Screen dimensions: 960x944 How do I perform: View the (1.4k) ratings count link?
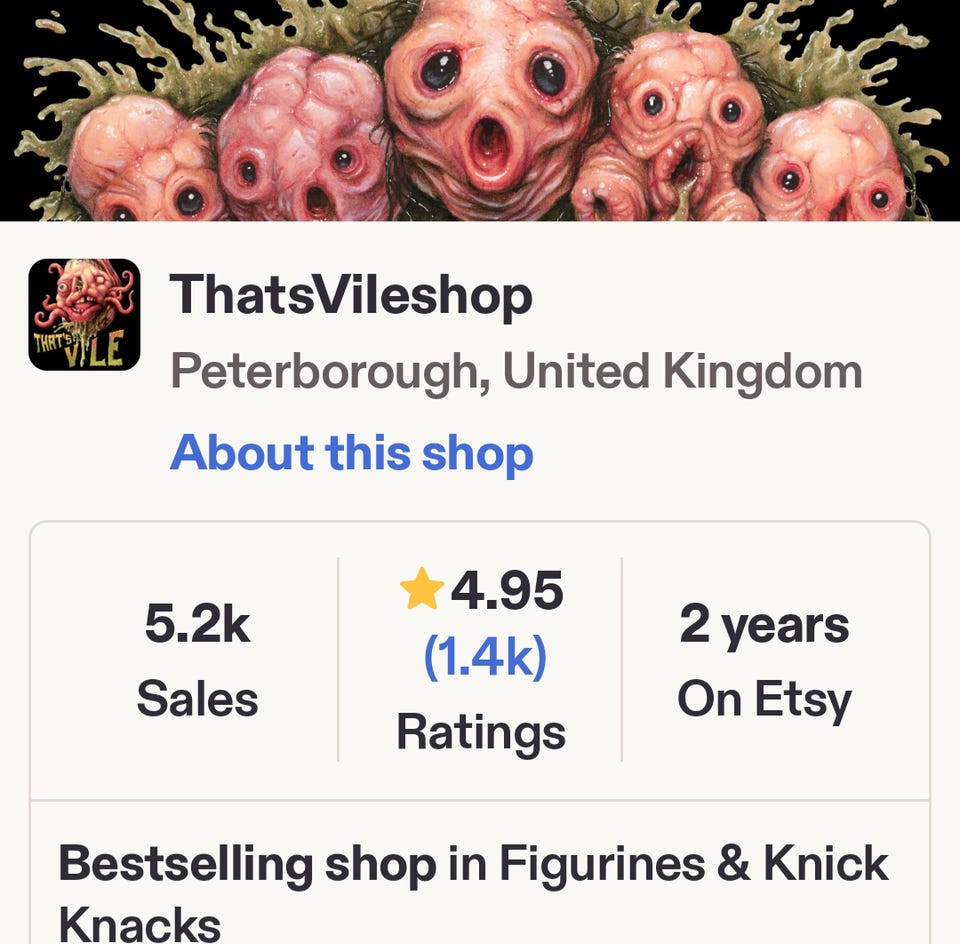click(485, 657)
